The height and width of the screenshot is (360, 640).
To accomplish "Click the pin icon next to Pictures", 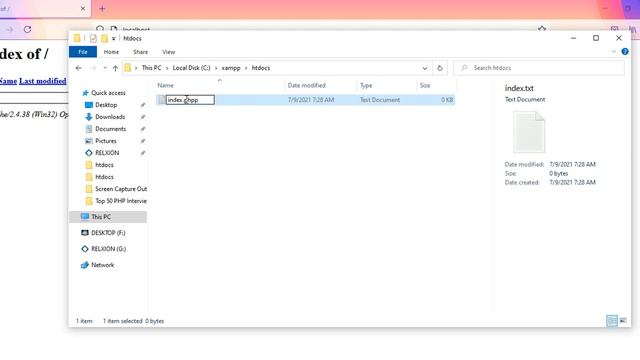I will [142, 141].
